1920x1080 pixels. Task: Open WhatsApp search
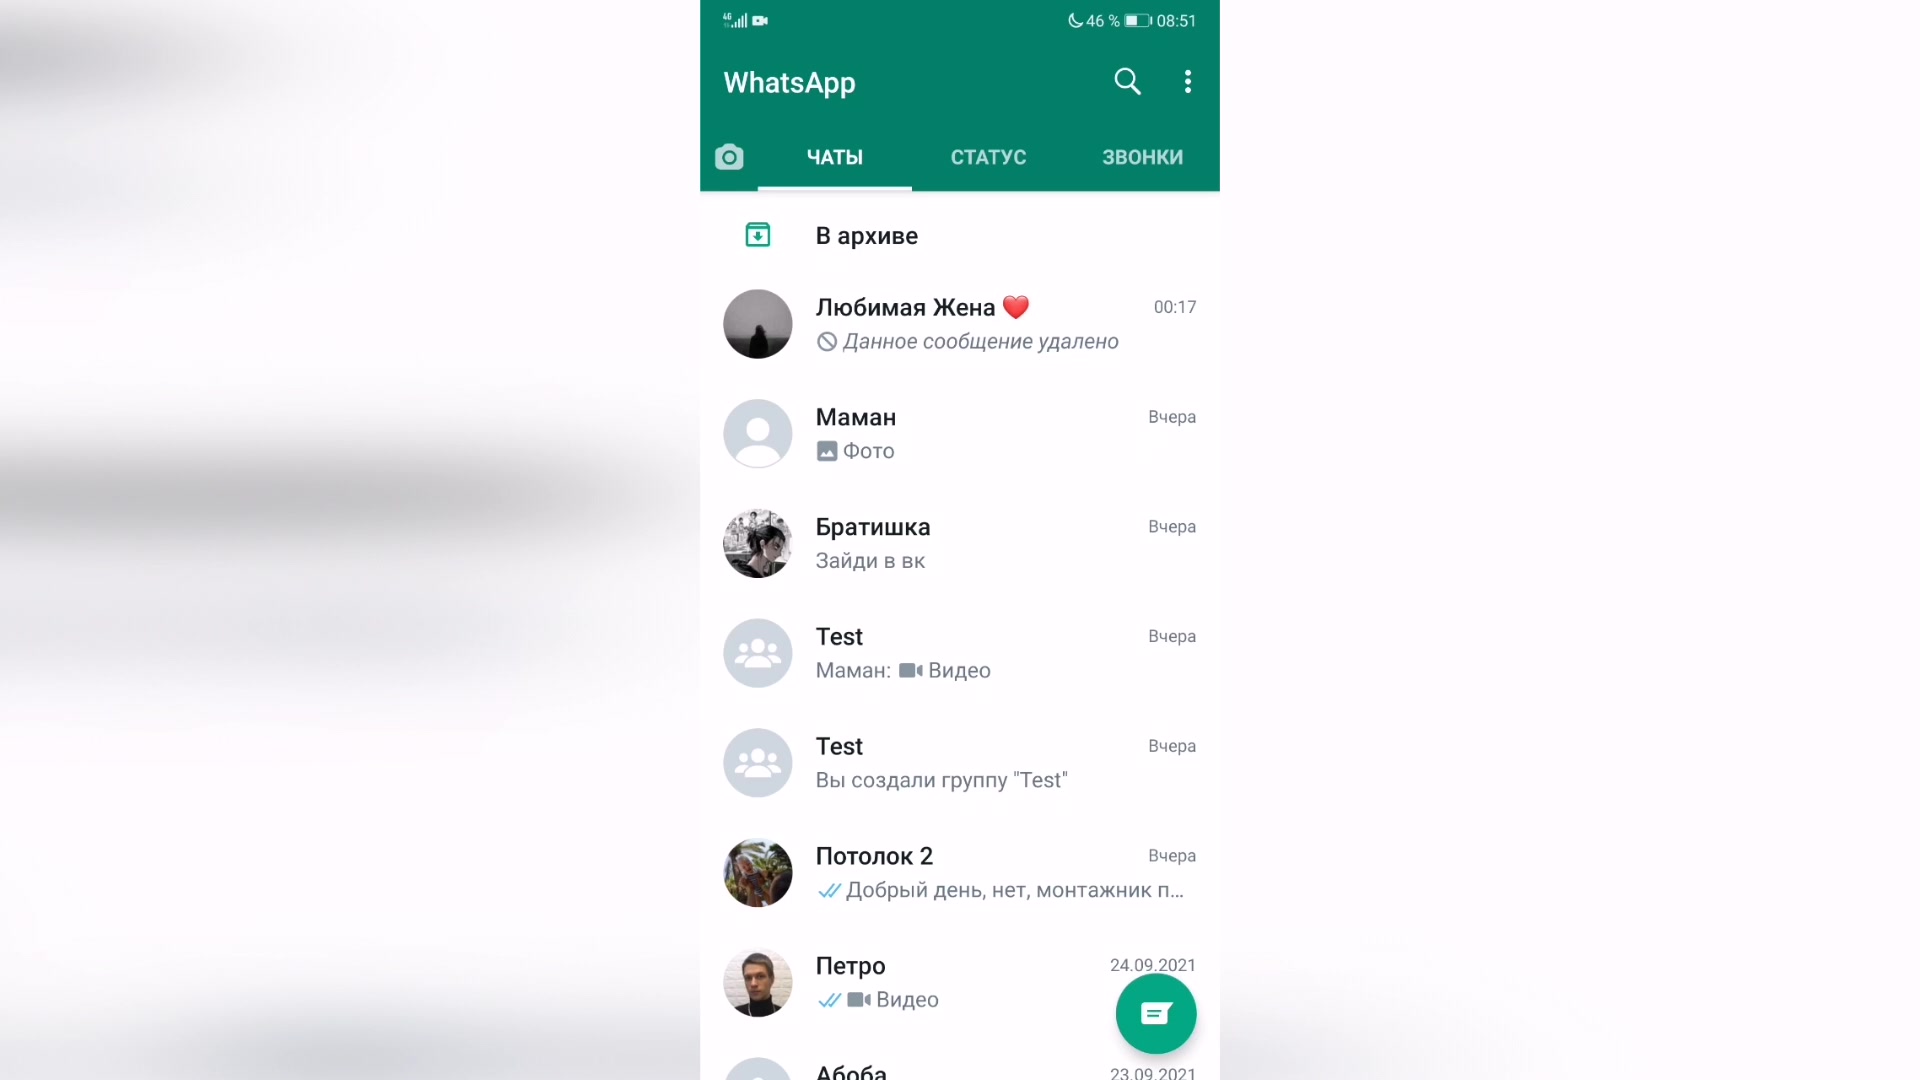1127,82
